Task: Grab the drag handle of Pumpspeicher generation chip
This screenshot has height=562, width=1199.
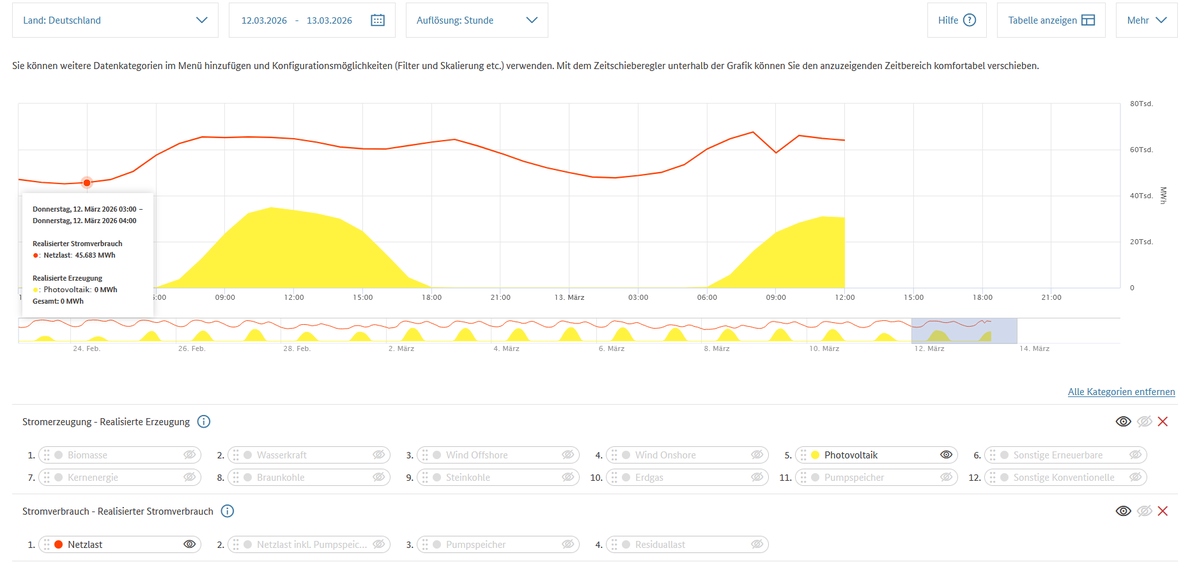Action: coord(804,477)
